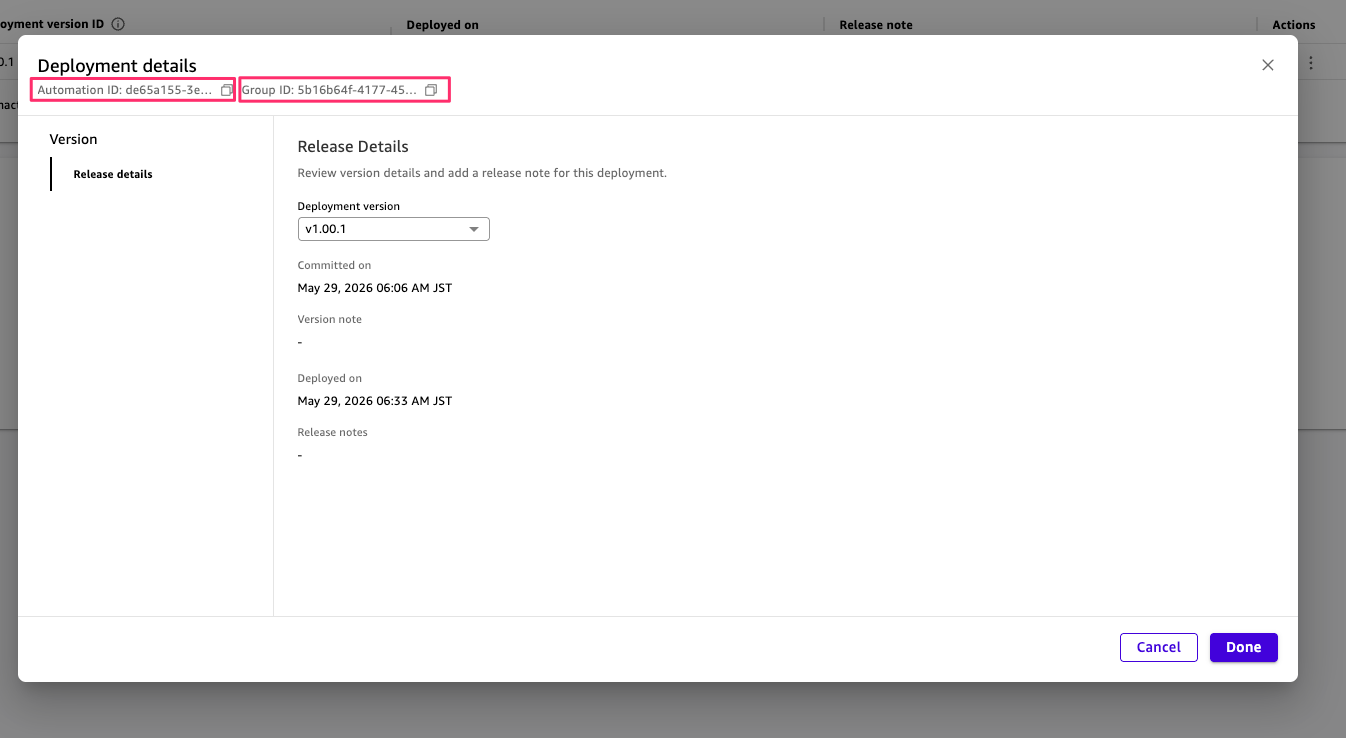Copy the Group ID value

(x=431, y=90)
